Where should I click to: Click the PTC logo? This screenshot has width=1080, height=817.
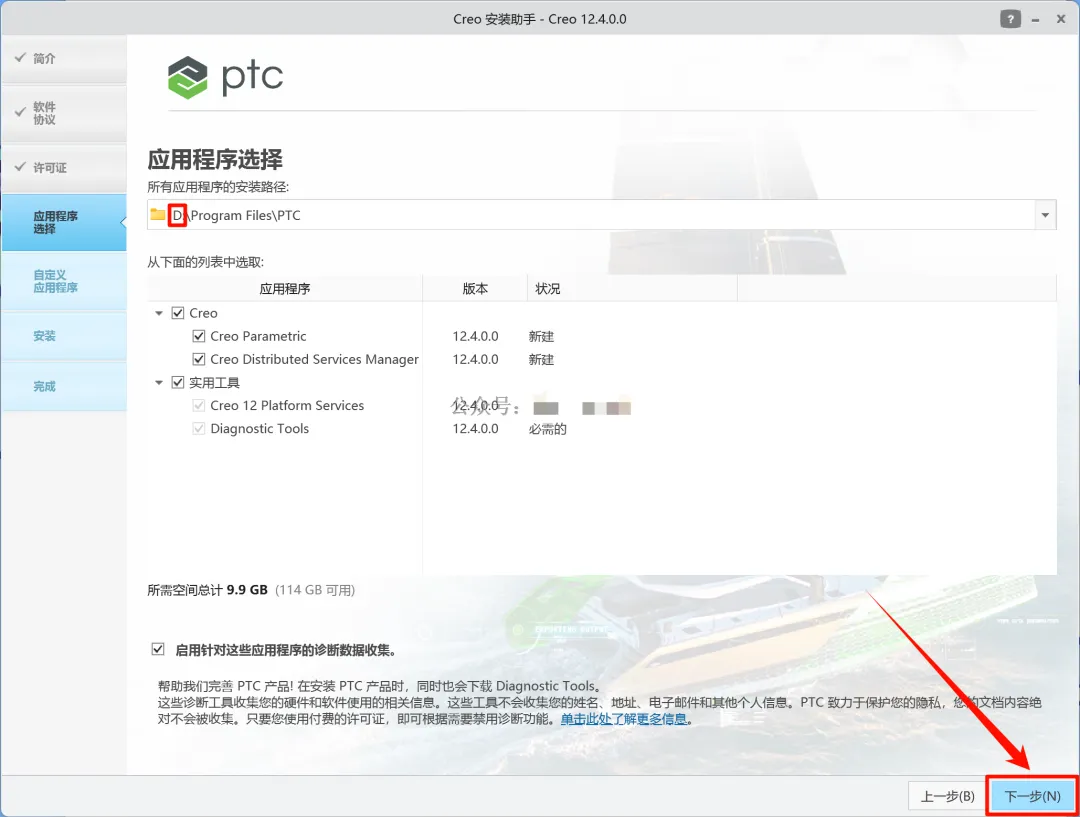point(225,77)
